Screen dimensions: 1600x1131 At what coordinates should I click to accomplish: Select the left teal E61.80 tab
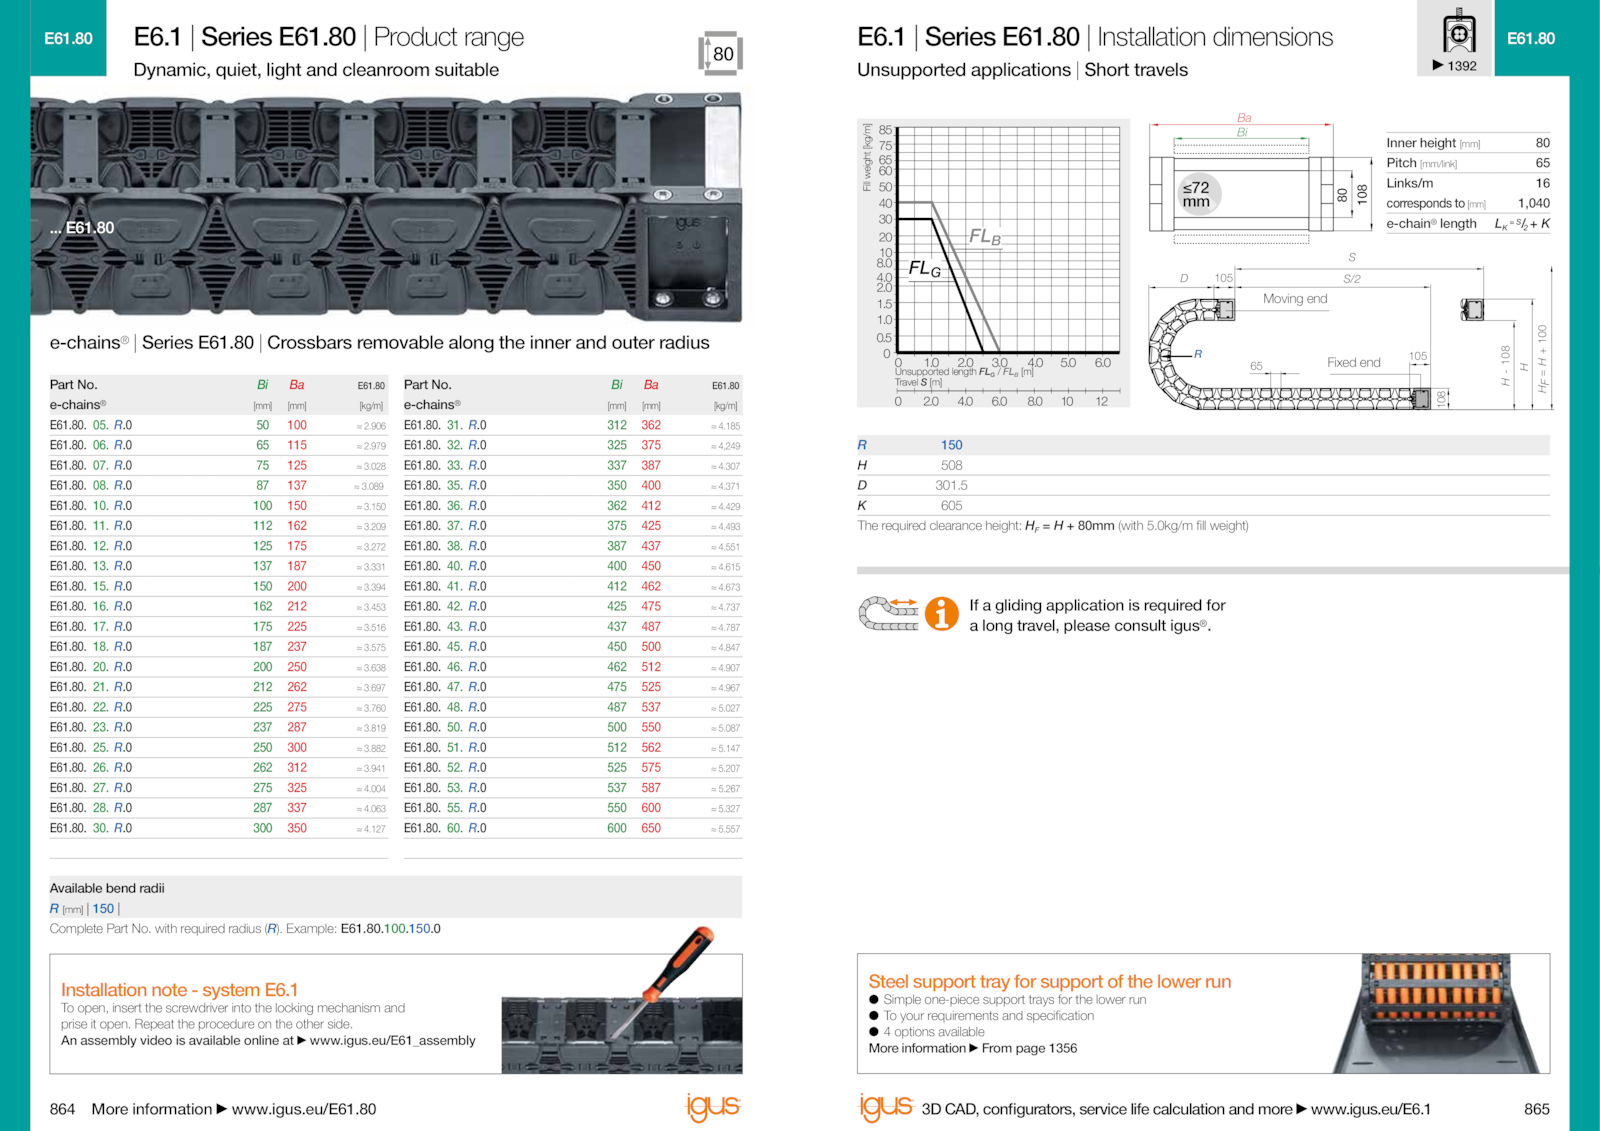coord(68,38)
